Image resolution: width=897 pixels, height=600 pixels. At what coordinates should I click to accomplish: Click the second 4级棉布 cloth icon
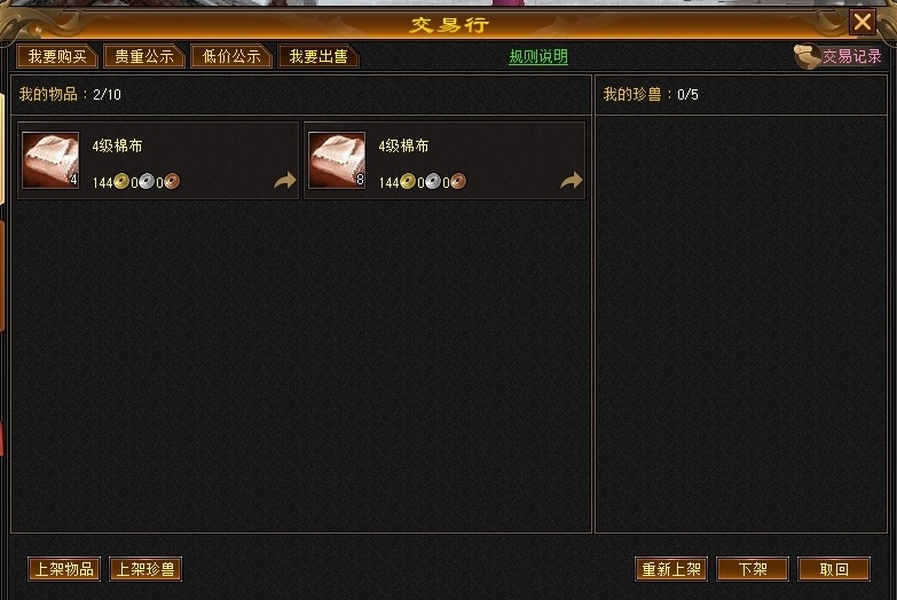[x=336, y=160]
